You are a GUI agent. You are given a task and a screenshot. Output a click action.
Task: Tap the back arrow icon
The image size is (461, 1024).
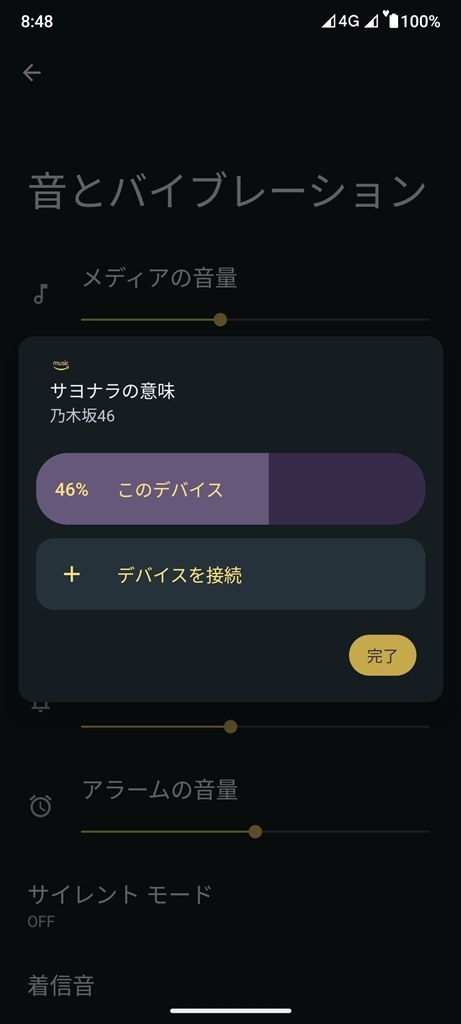pyautogui.click(x=31, y=72)
